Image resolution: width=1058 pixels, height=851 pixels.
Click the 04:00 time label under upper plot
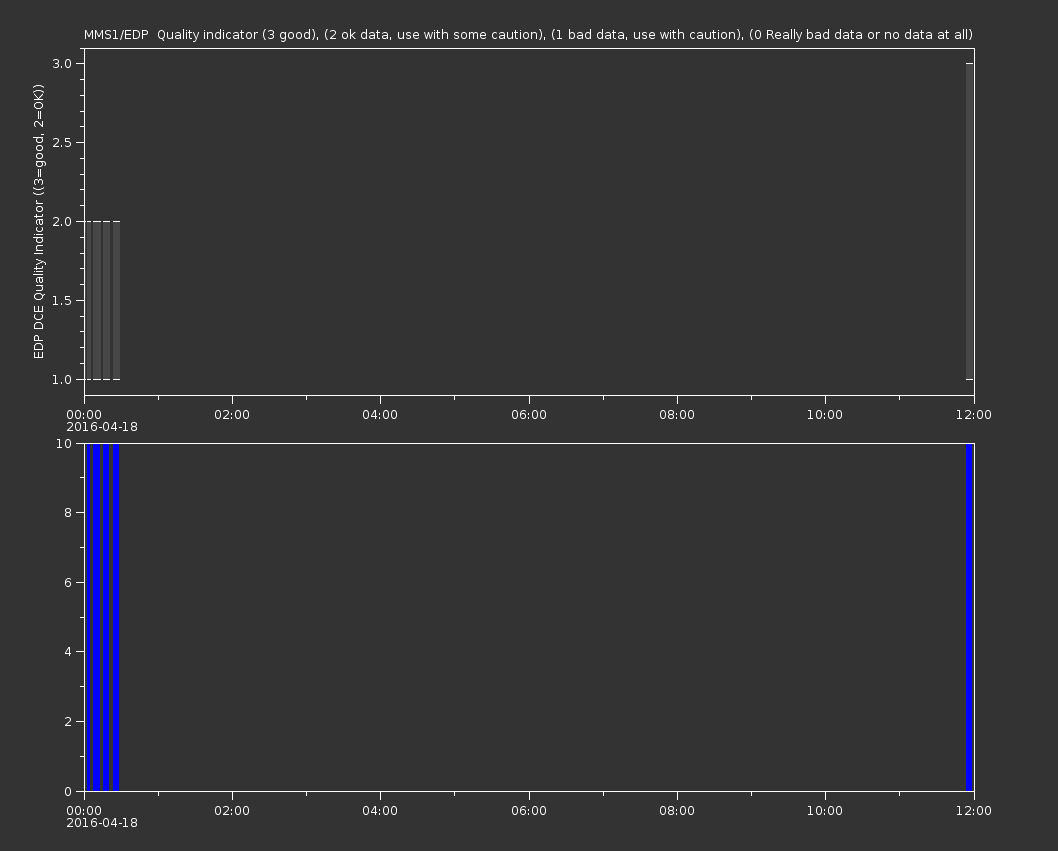click(380, 414)
